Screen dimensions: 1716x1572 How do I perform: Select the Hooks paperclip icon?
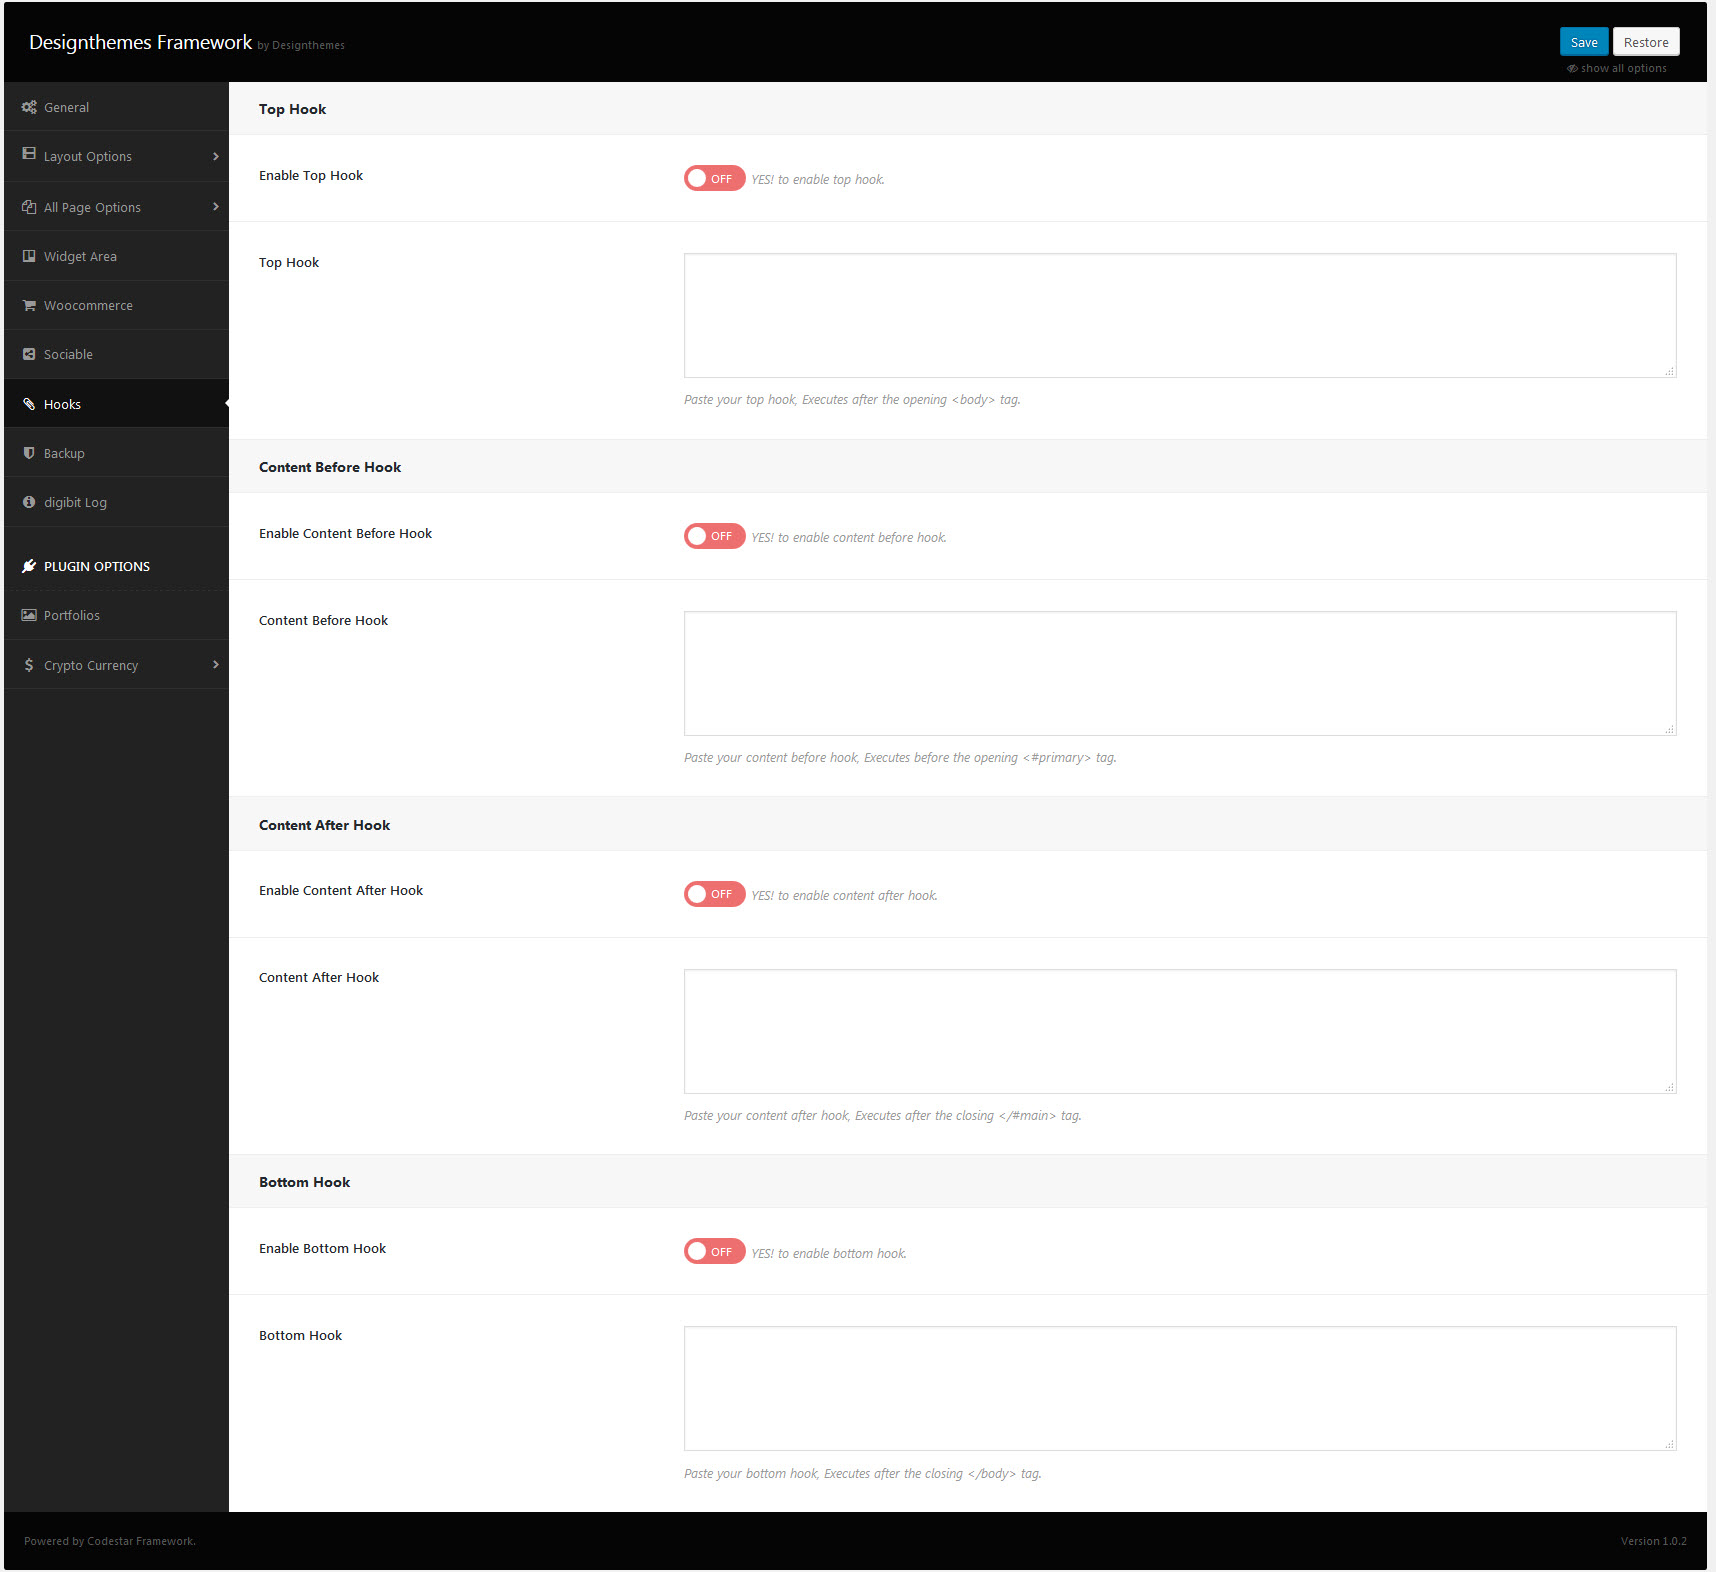click(29, 403)
